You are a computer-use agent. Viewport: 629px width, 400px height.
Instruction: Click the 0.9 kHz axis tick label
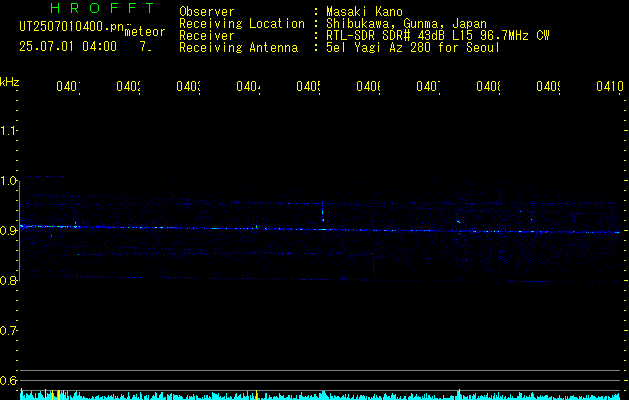click(8, 230)
